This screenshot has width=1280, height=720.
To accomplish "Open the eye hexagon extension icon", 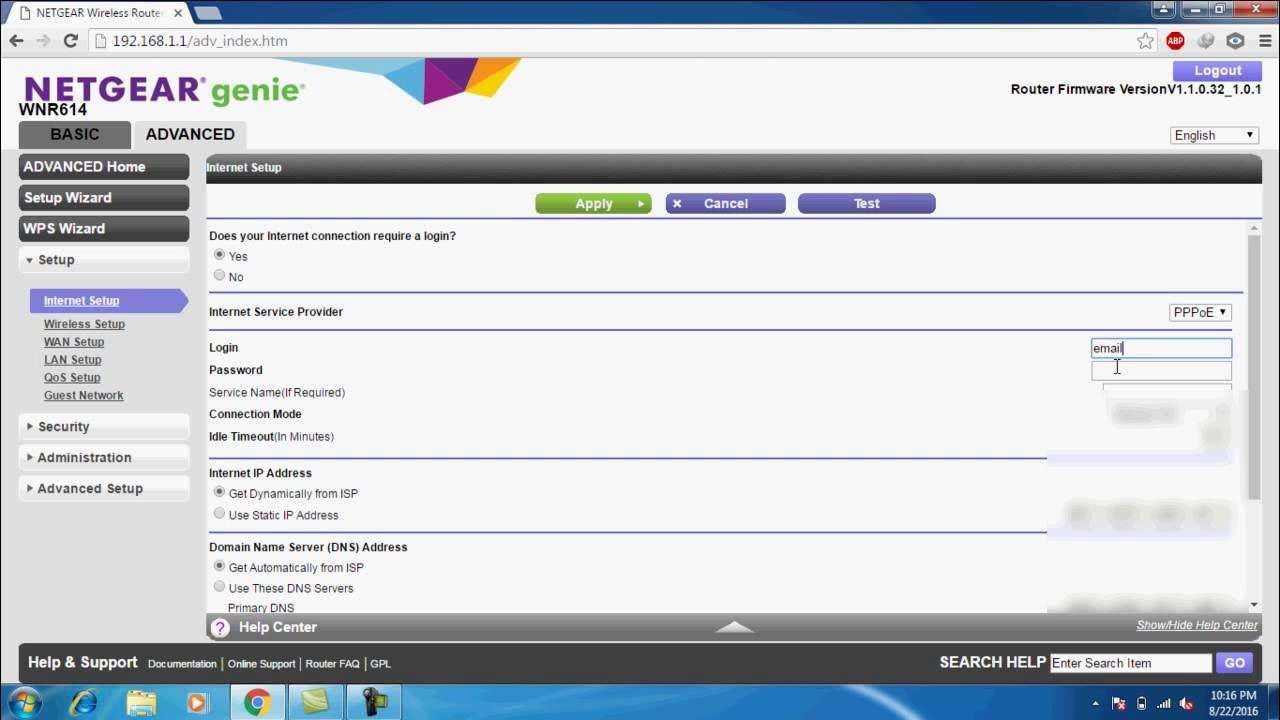I will click(1235, 41).
